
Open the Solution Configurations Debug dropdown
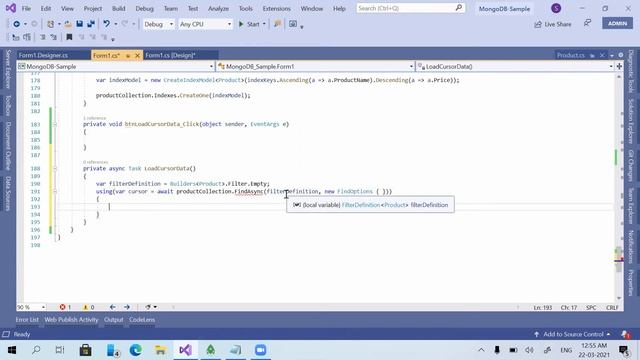pos(158,24)
